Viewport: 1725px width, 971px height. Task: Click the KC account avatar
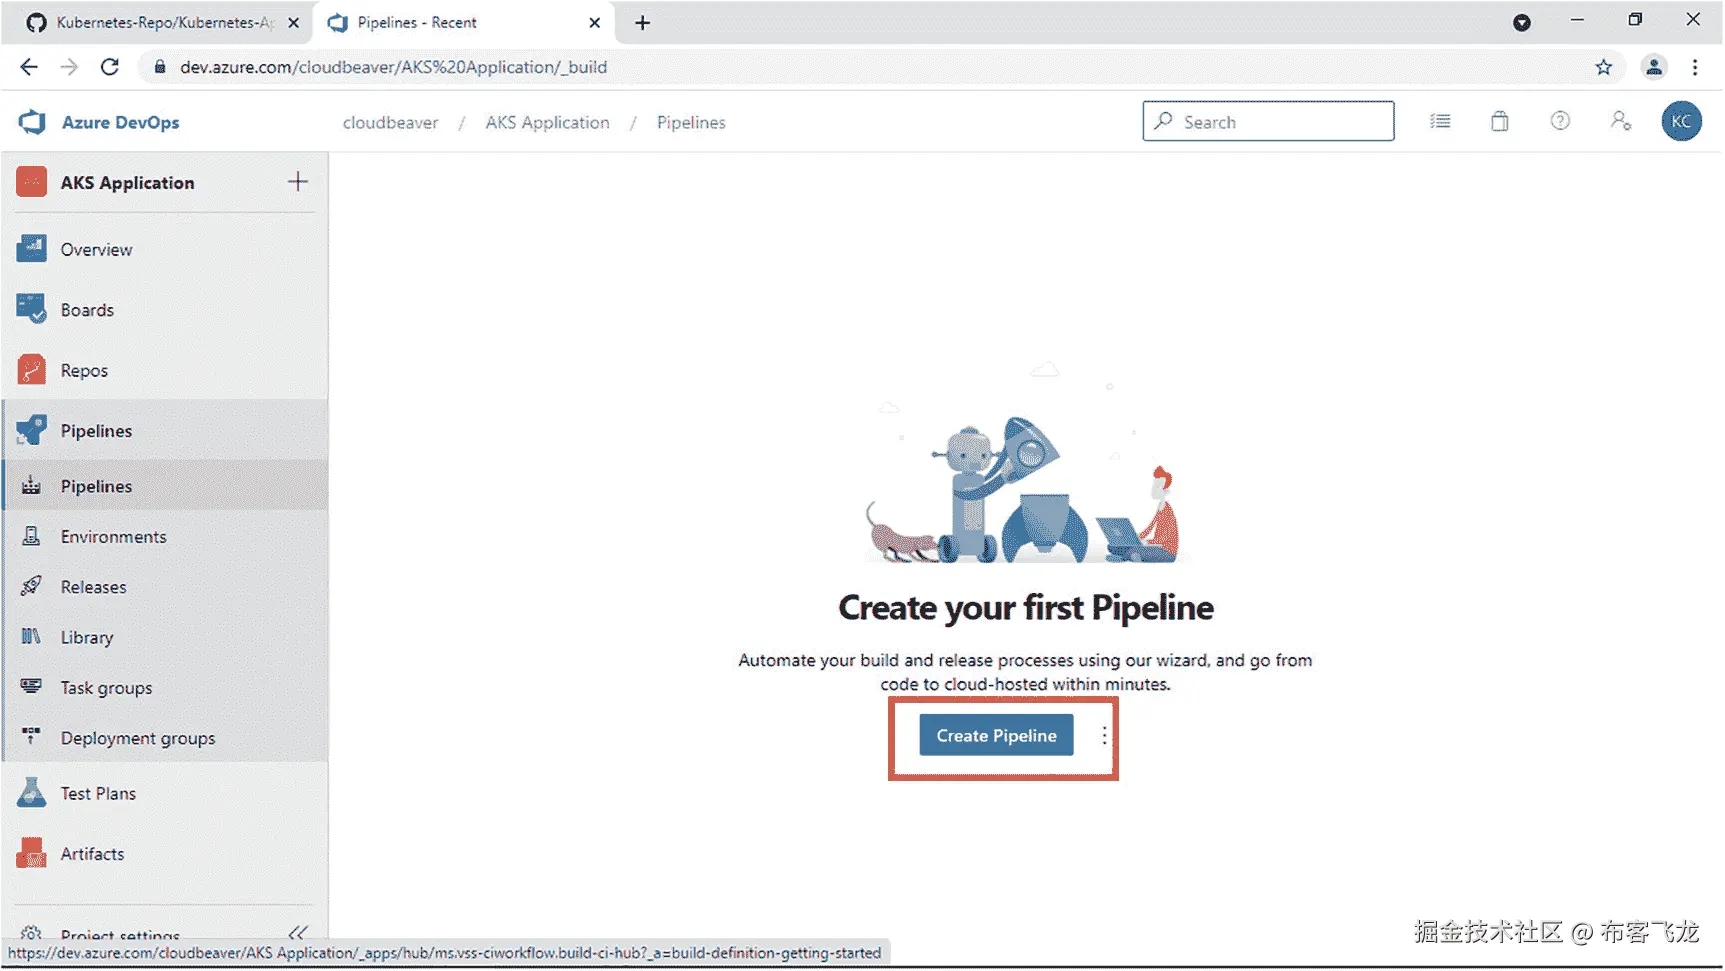pyautogui.click(x=1682, y=121)
